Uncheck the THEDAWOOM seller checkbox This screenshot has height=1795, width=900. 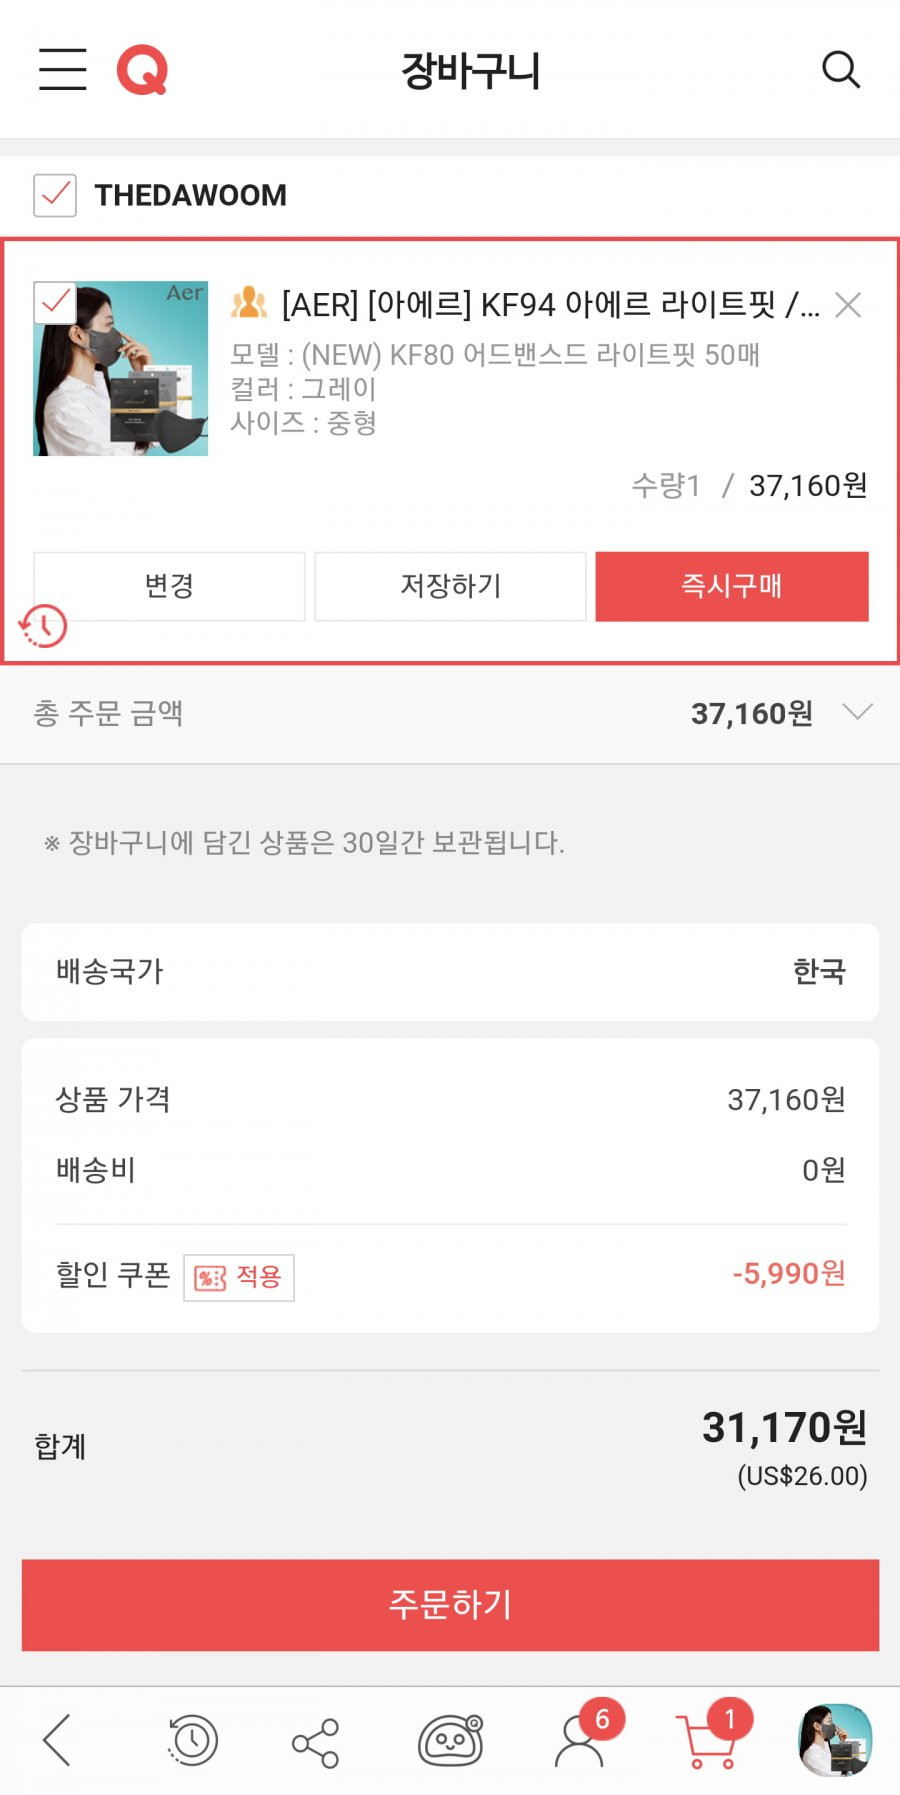[55, 195]
